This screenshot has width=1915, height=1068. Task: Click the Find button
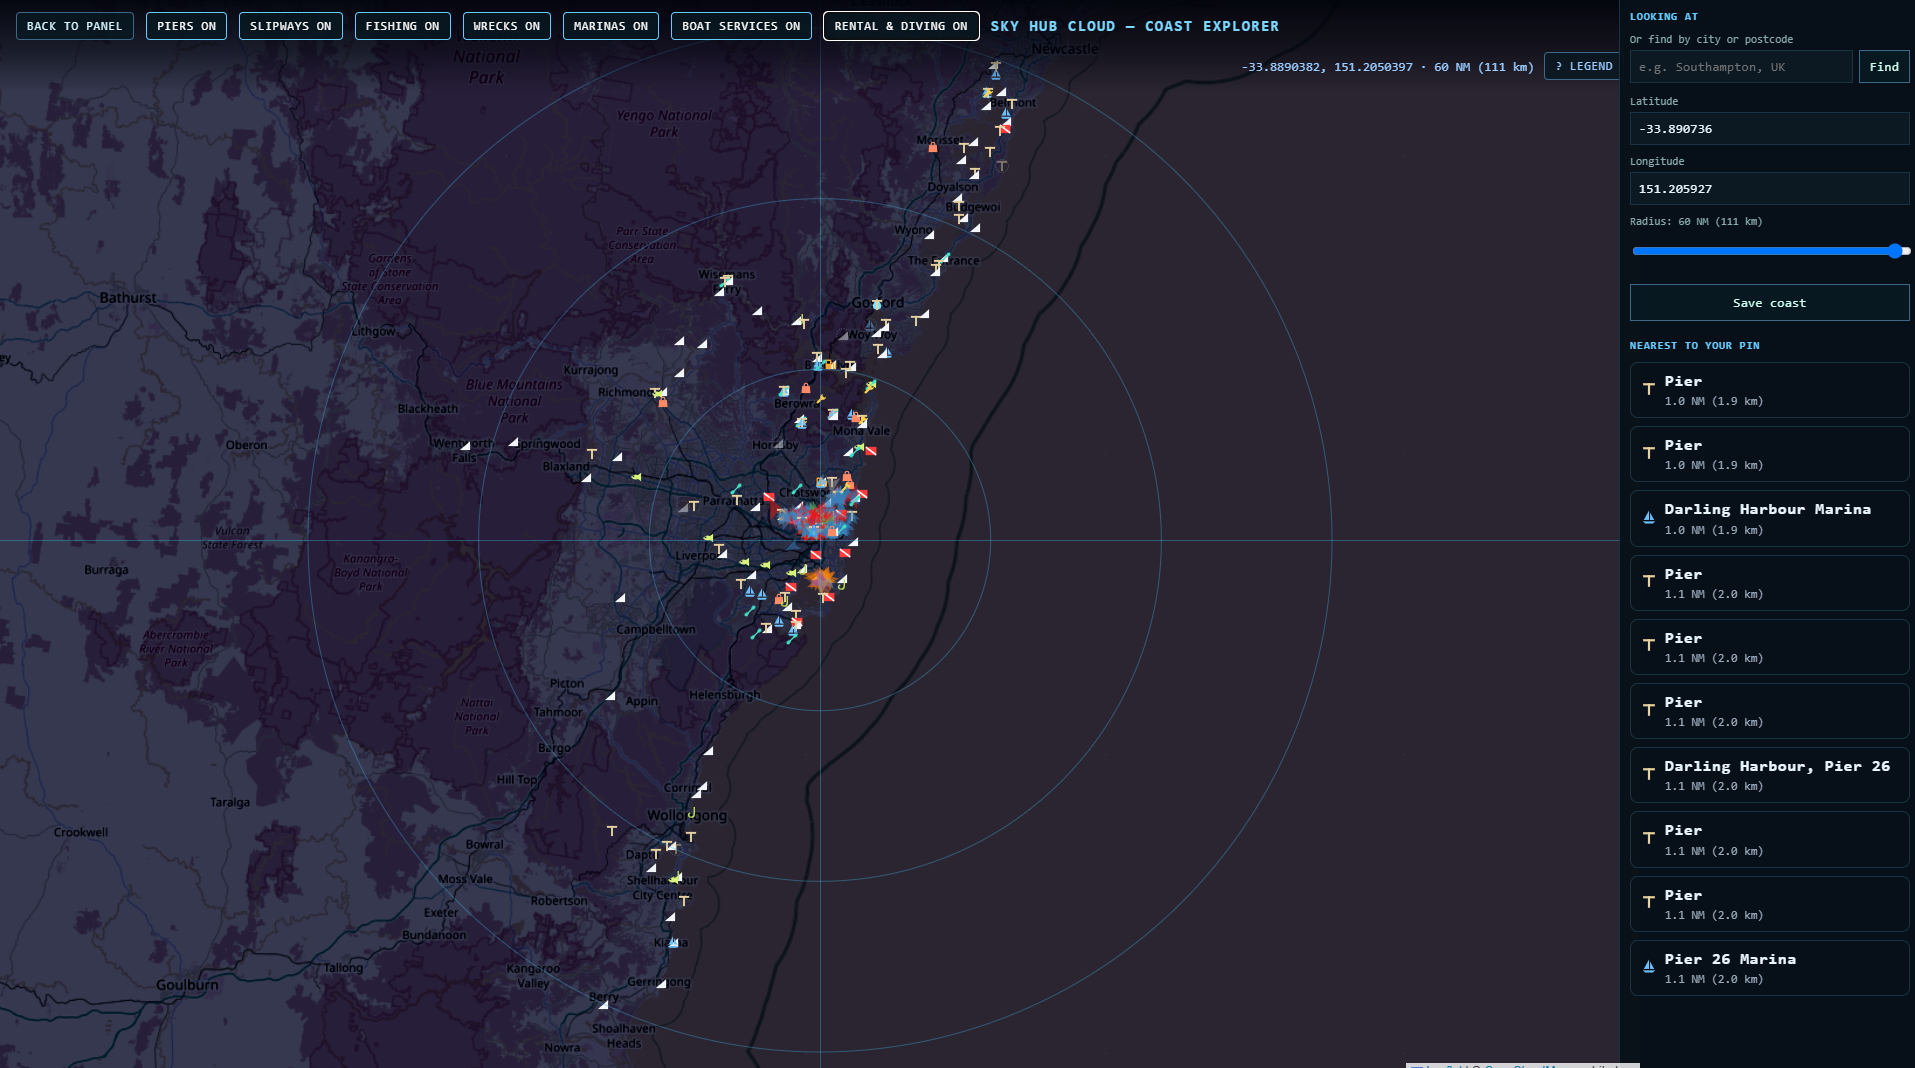(x=1884, y=67)
